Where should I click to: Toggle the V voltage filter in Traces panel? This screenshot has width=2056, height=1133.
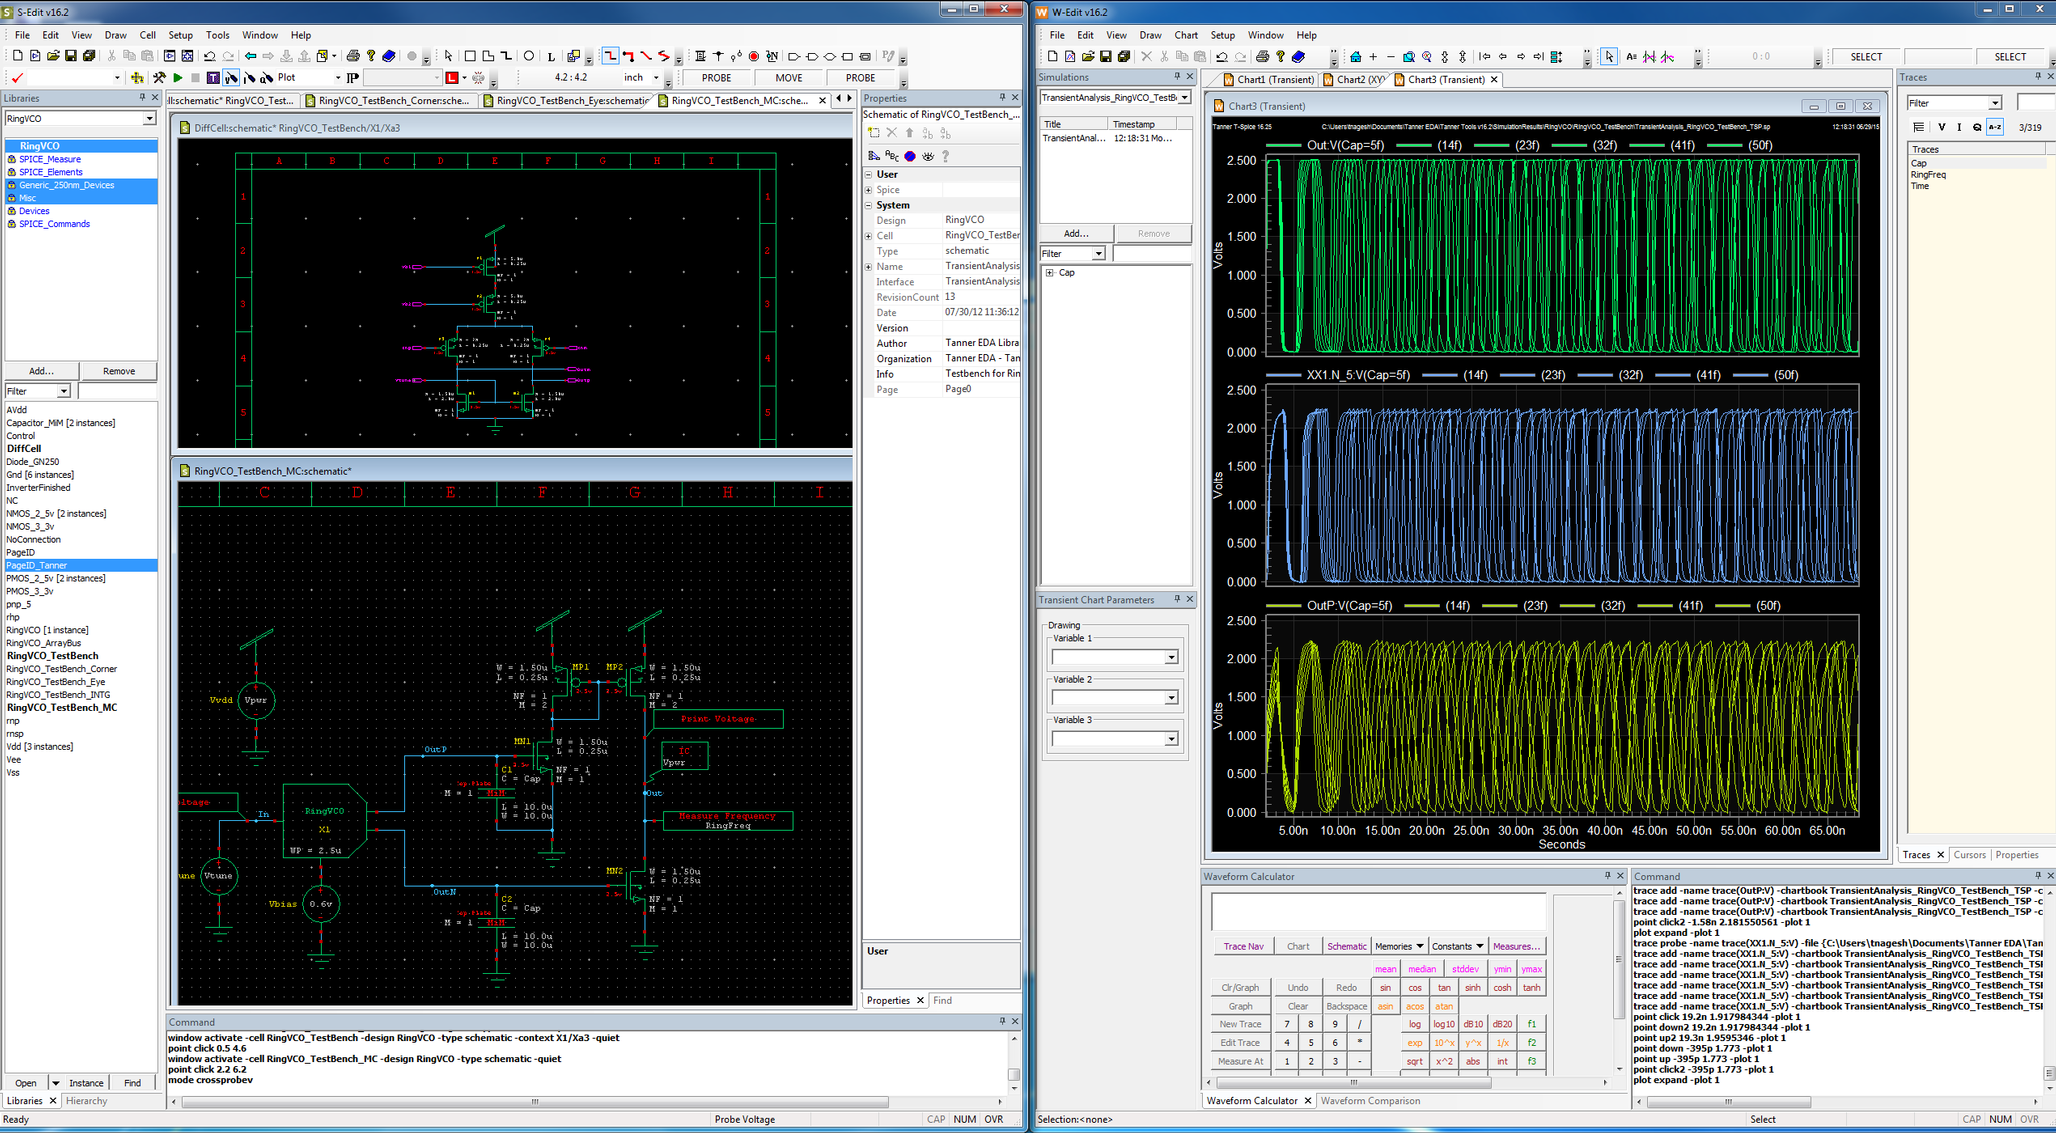1941,127
